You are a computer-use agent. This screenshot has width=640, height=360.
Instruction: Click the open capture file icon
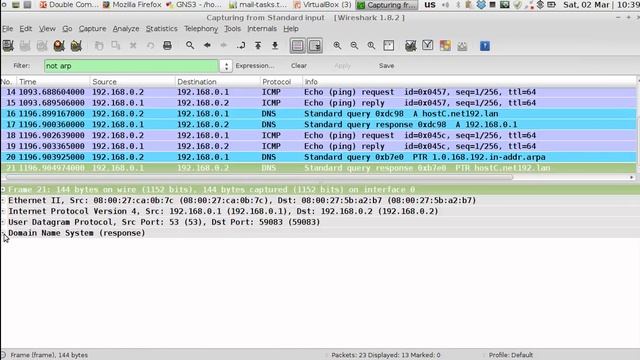(99, 46)
